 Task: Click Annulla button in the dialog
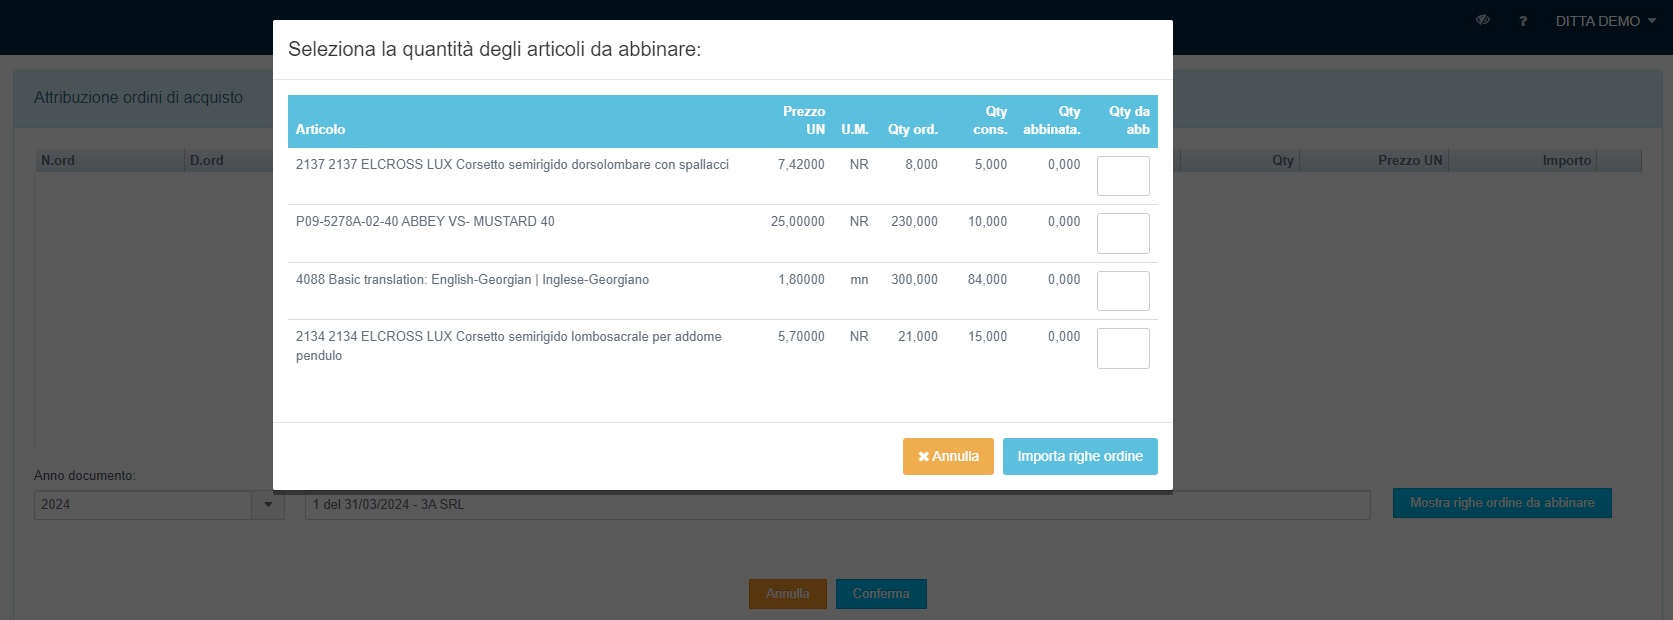coord(947,456)
